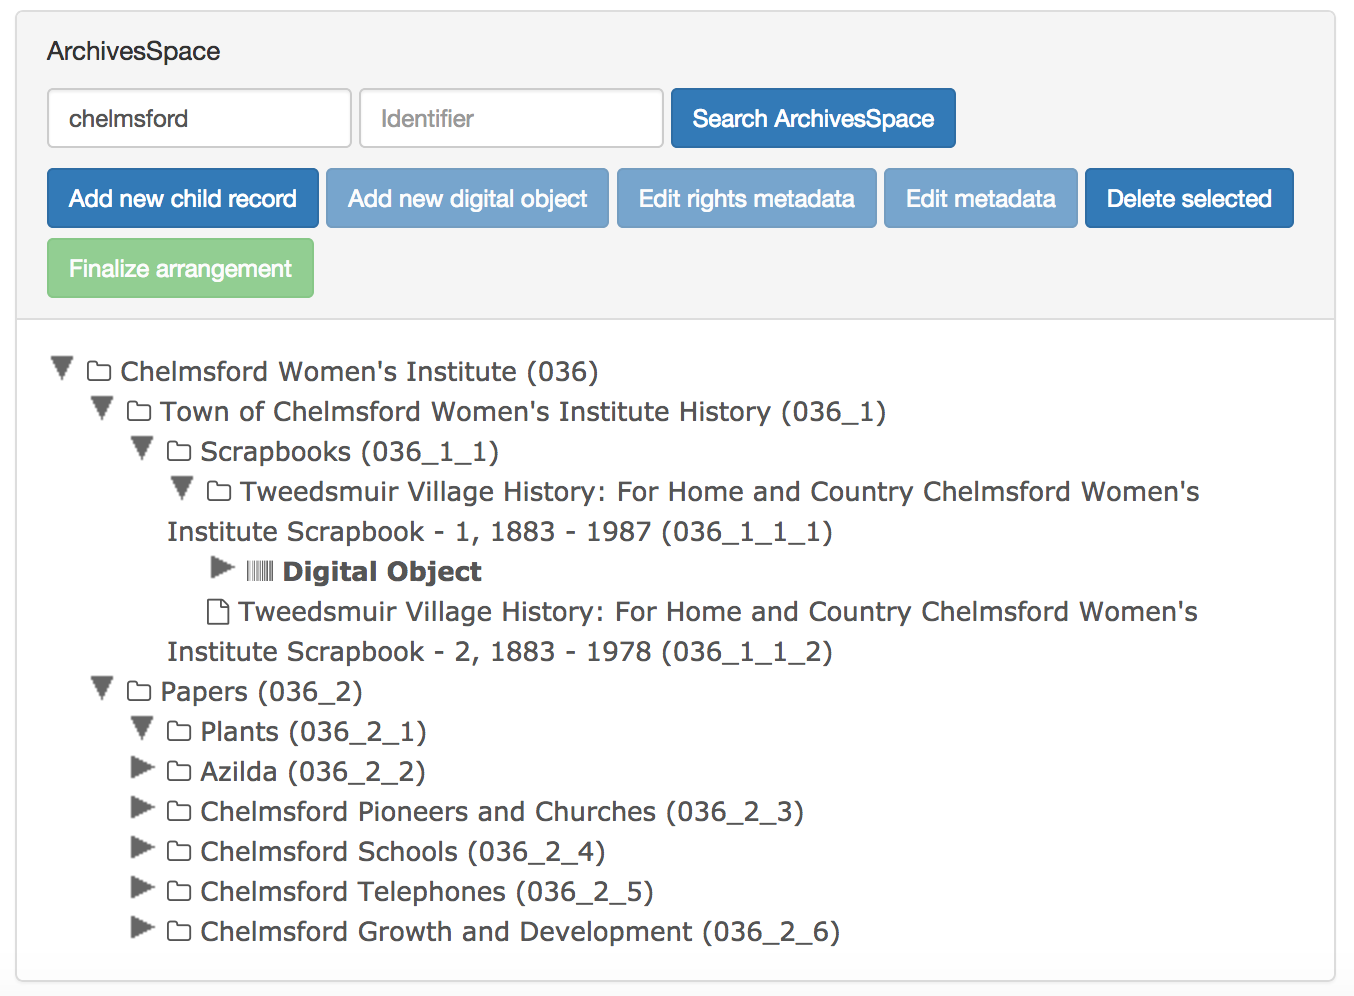The image size is (1354, 996).
Task: Collapse the Plants folder arrow
Action: [142, 729]
